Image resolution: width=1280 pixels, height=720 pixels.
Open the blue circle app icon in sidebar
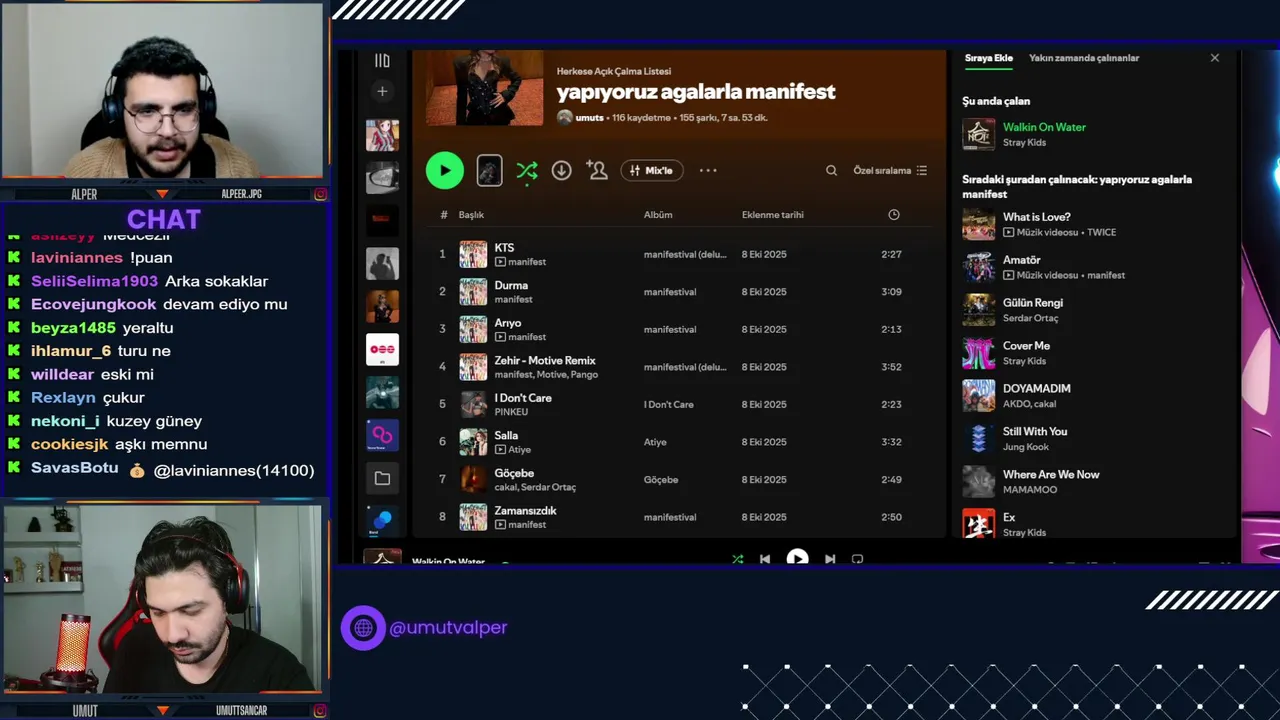point(382,520)
